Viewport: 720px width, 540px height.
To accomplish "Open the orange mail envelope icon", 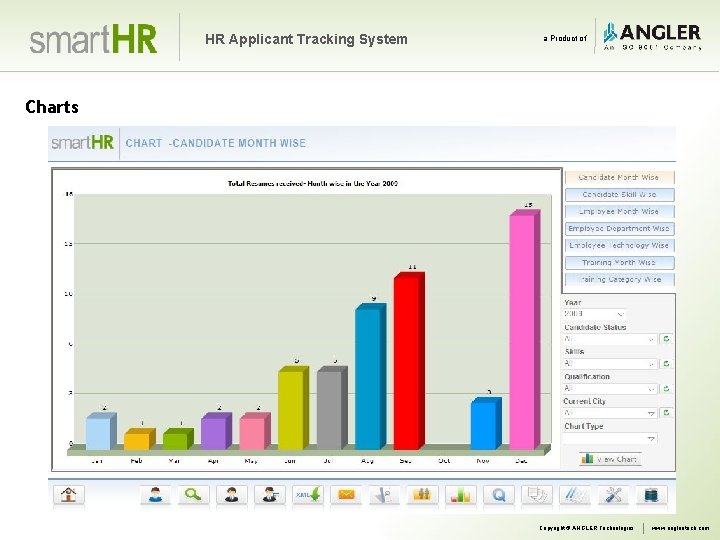I will [x=346, y=495].
